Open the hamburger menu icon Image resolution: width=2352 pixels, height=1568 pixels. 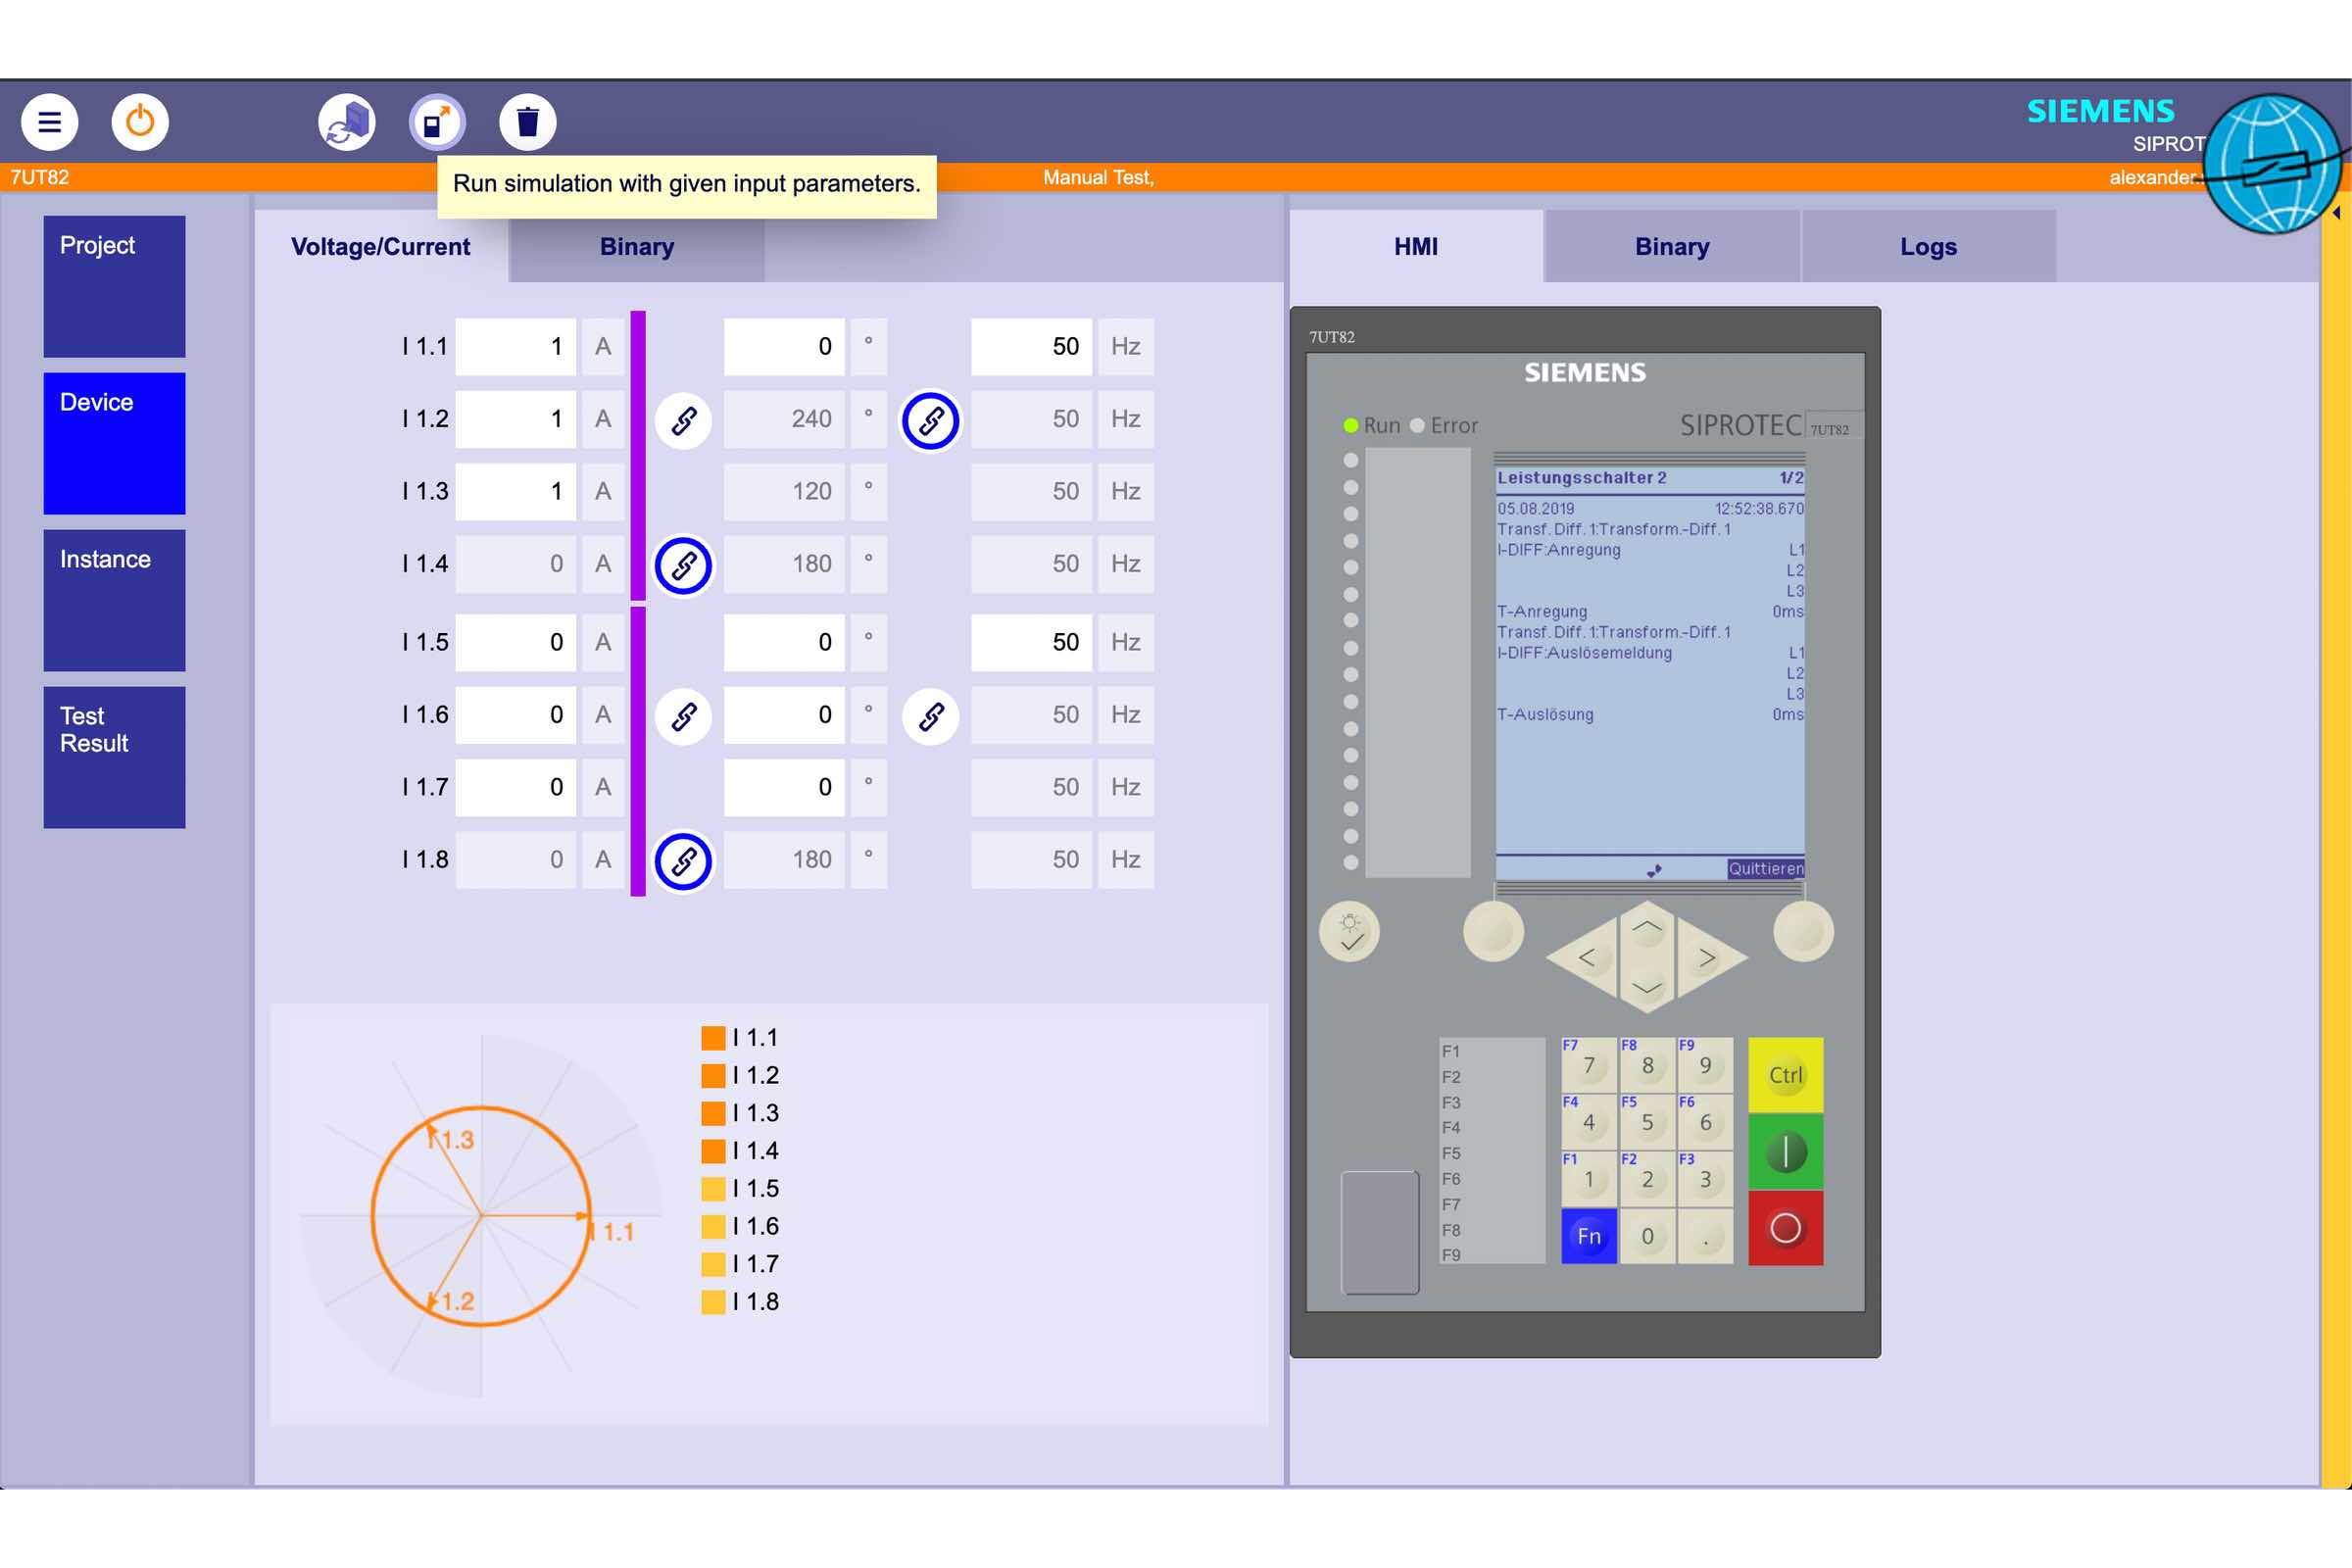click(49, 122)
